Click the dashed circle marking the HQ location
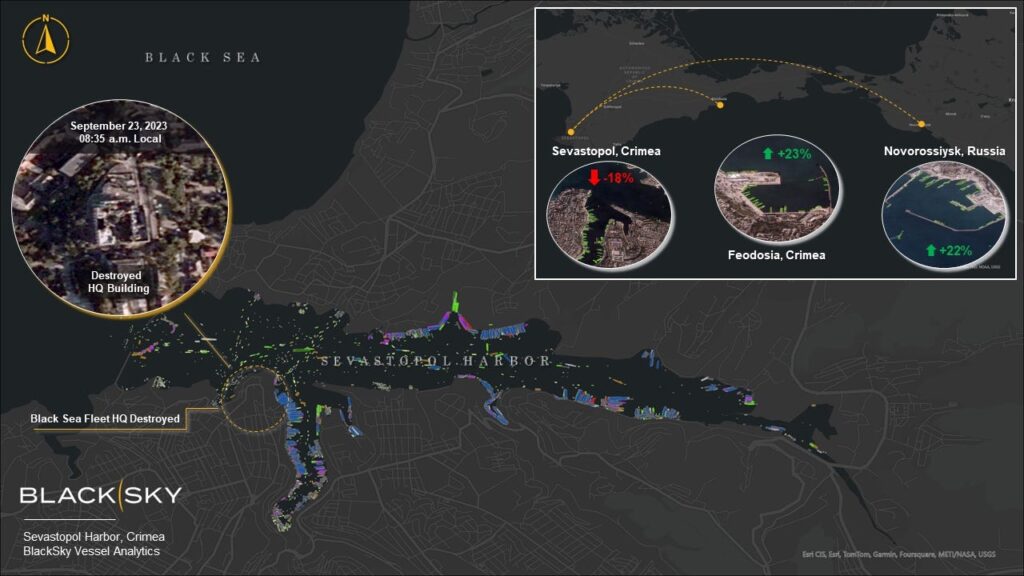 pyautogui.click(x=254, y=400)
